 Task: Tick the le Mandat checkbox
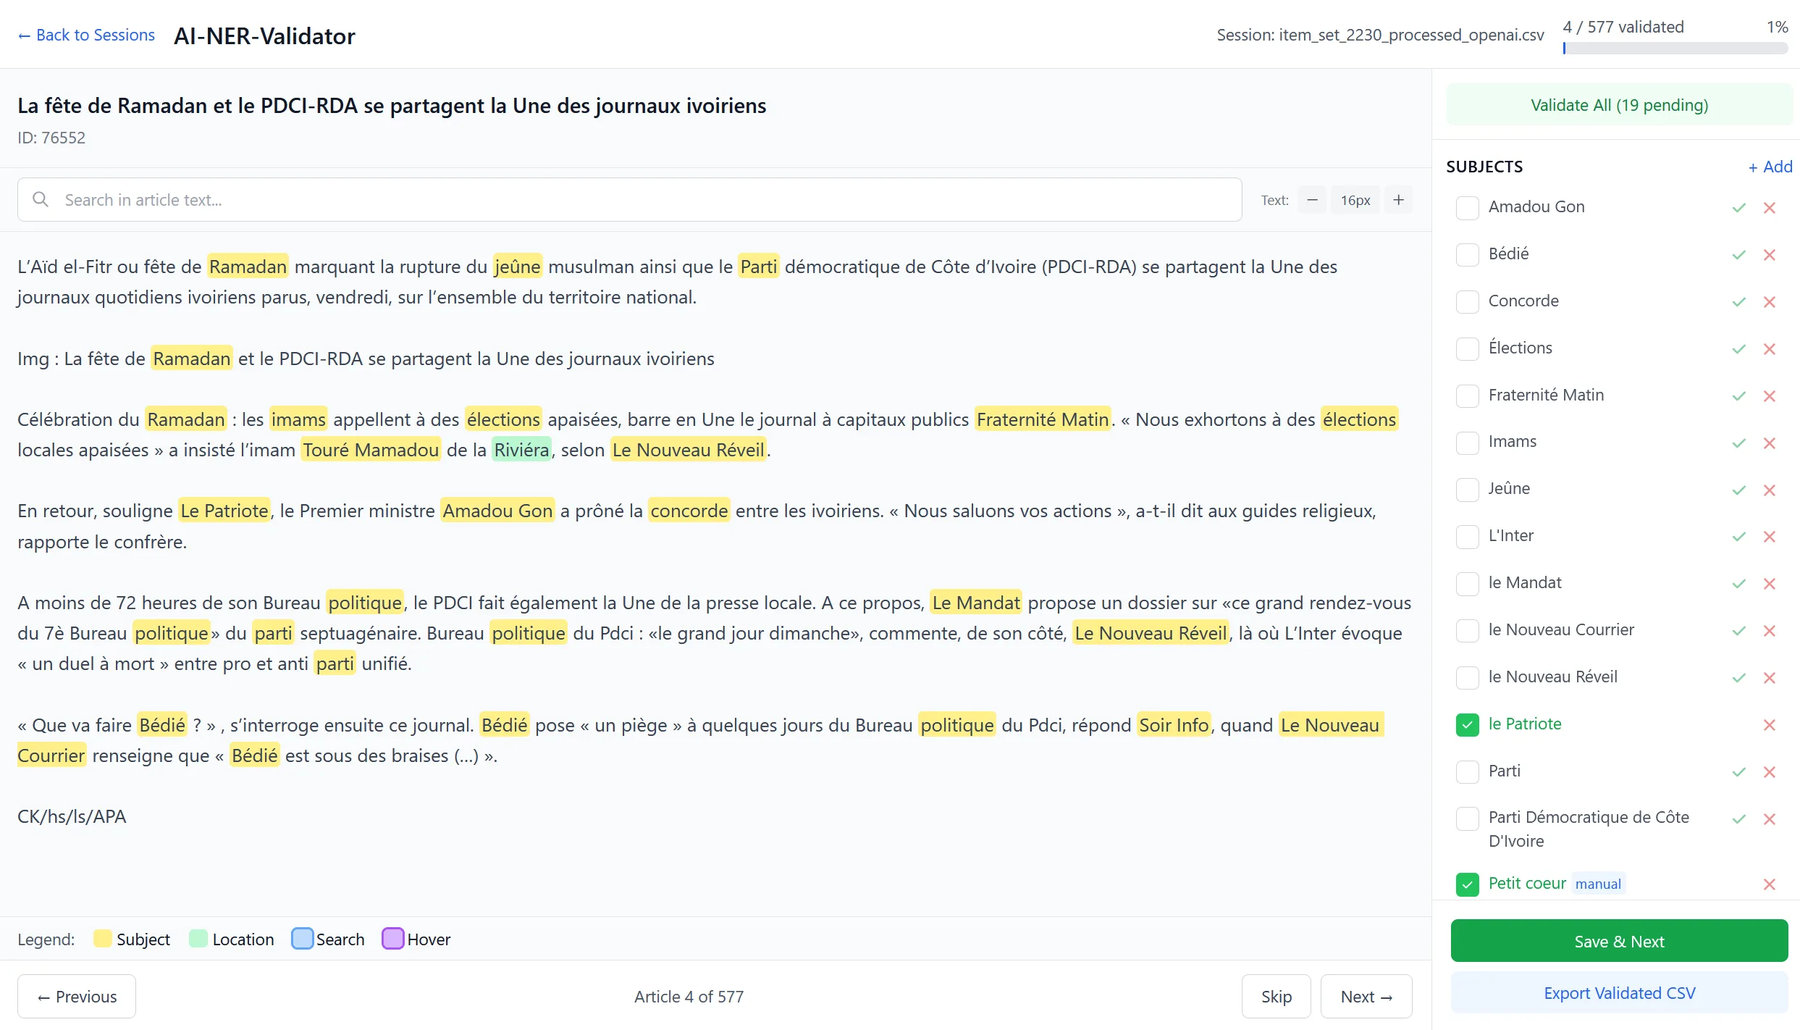pyautogui.click(x=1467, y=584)
